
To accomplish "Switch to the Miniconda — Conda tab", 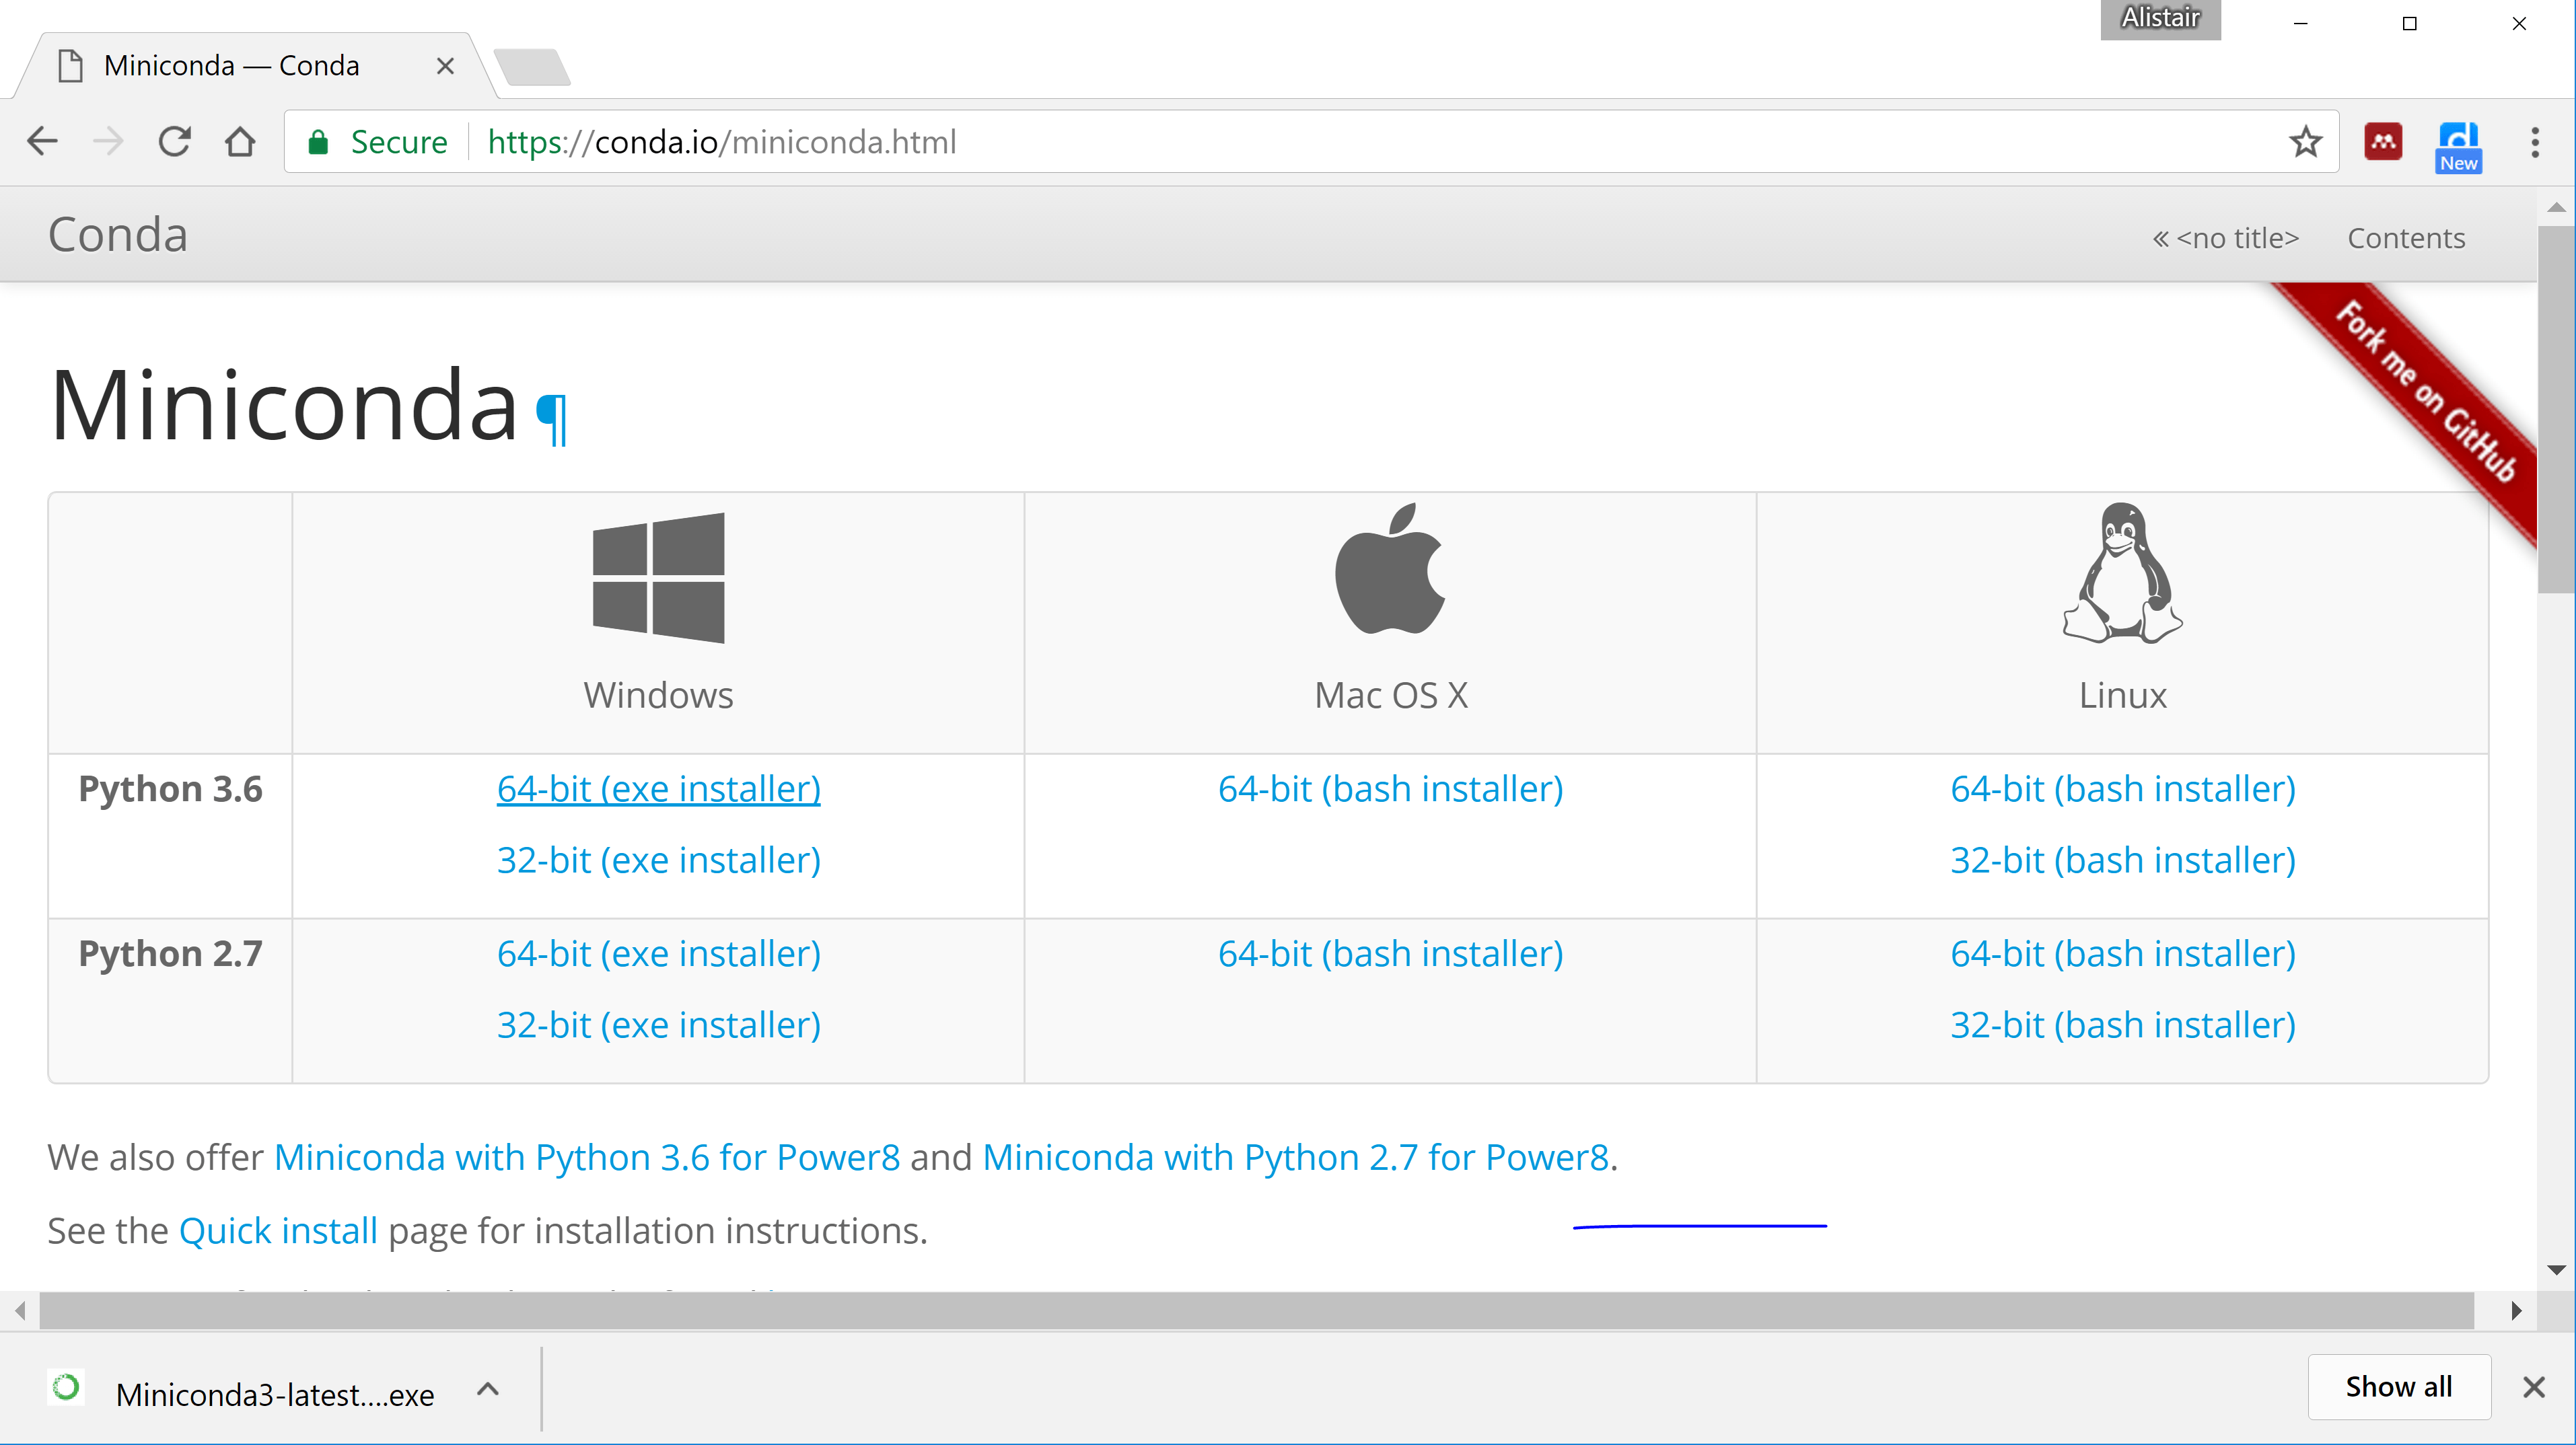I will [232, 66].
